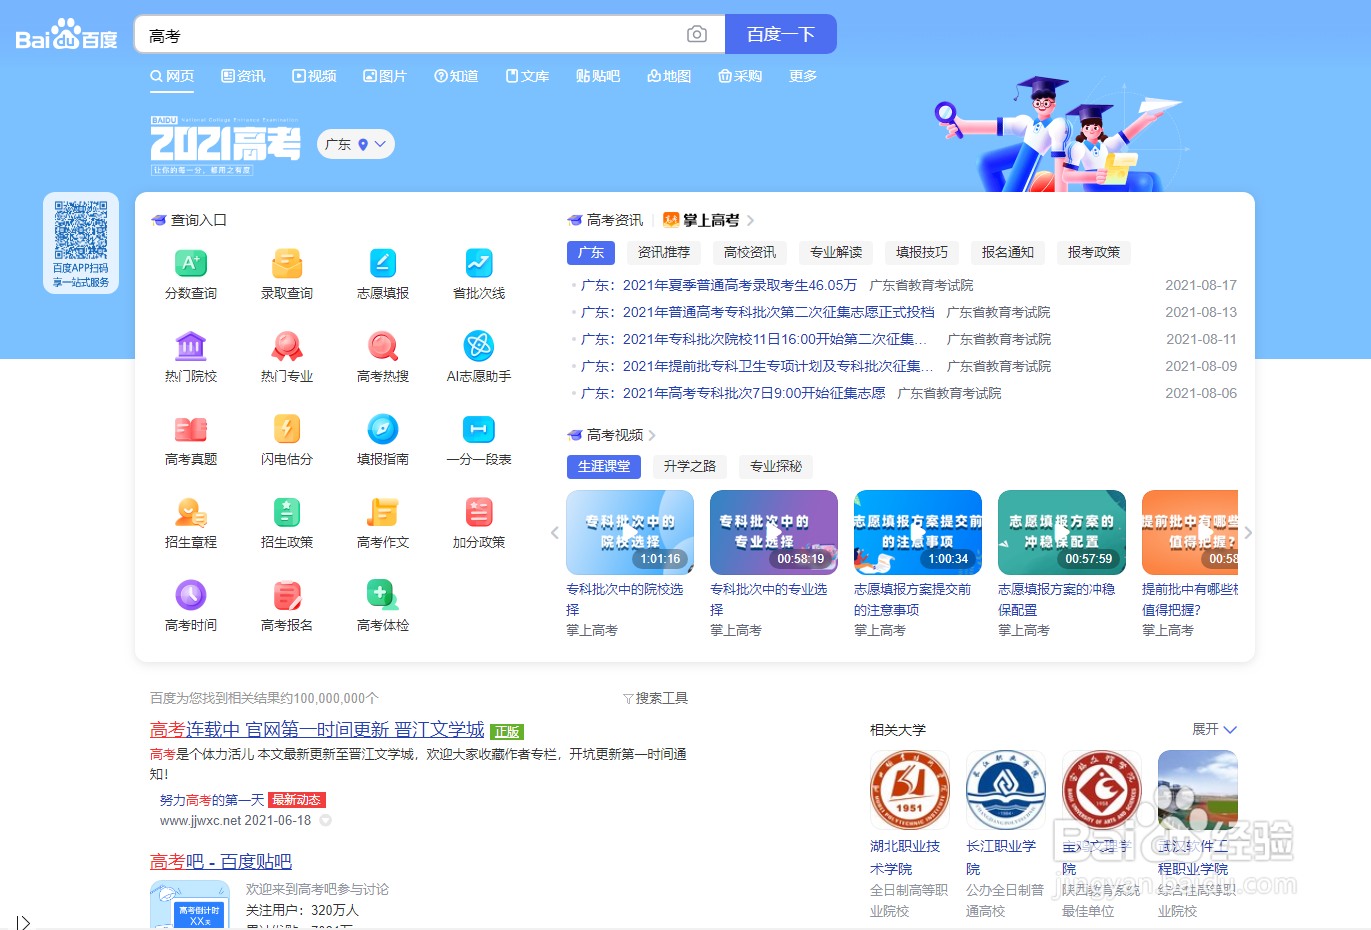Click the 招生政策 policy icon
Screen dimensions: 1371x930
coord(287,512)
